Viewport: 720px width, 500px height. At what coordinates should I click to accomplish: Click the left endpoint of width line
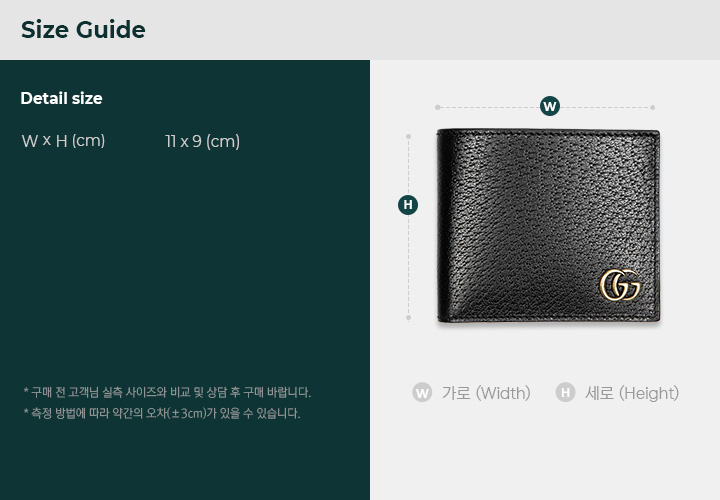point(438,107)
